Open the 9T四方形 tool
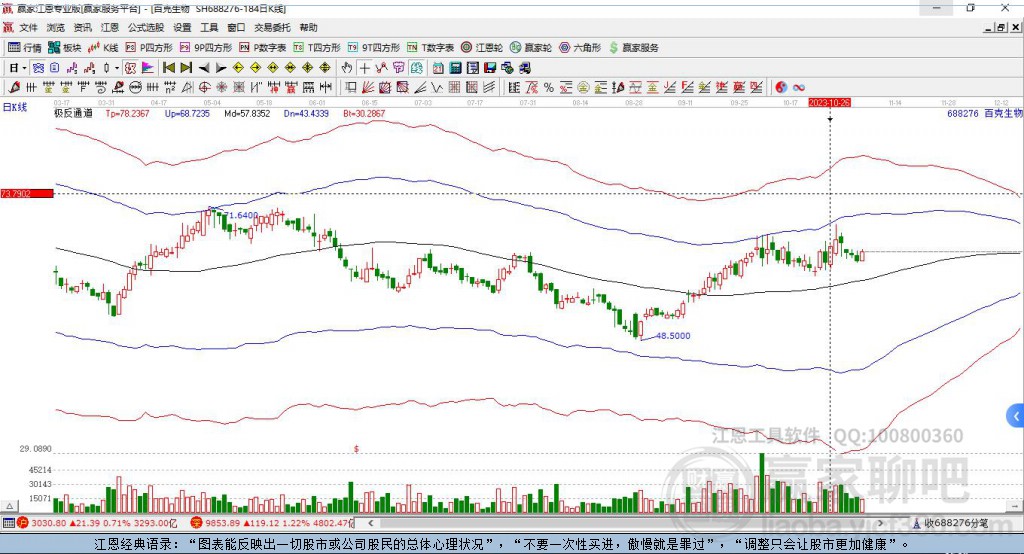The height and width of the screenshot is (554, 1024). [374, 48]
